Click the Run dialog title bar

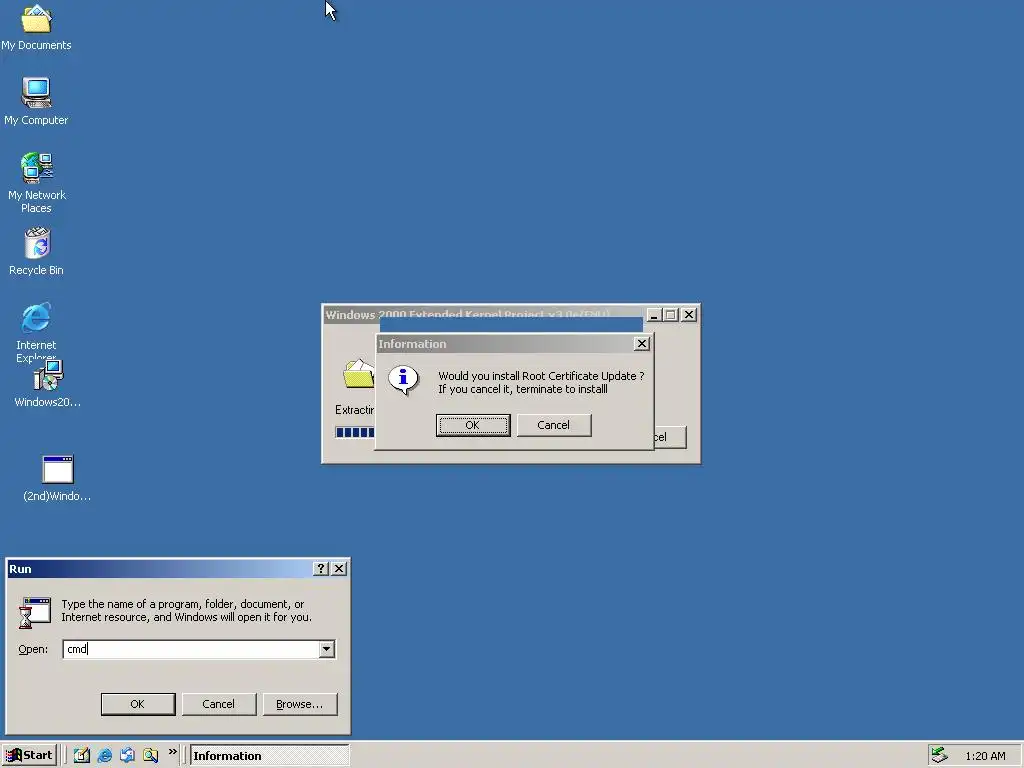[x=160, y=569]
